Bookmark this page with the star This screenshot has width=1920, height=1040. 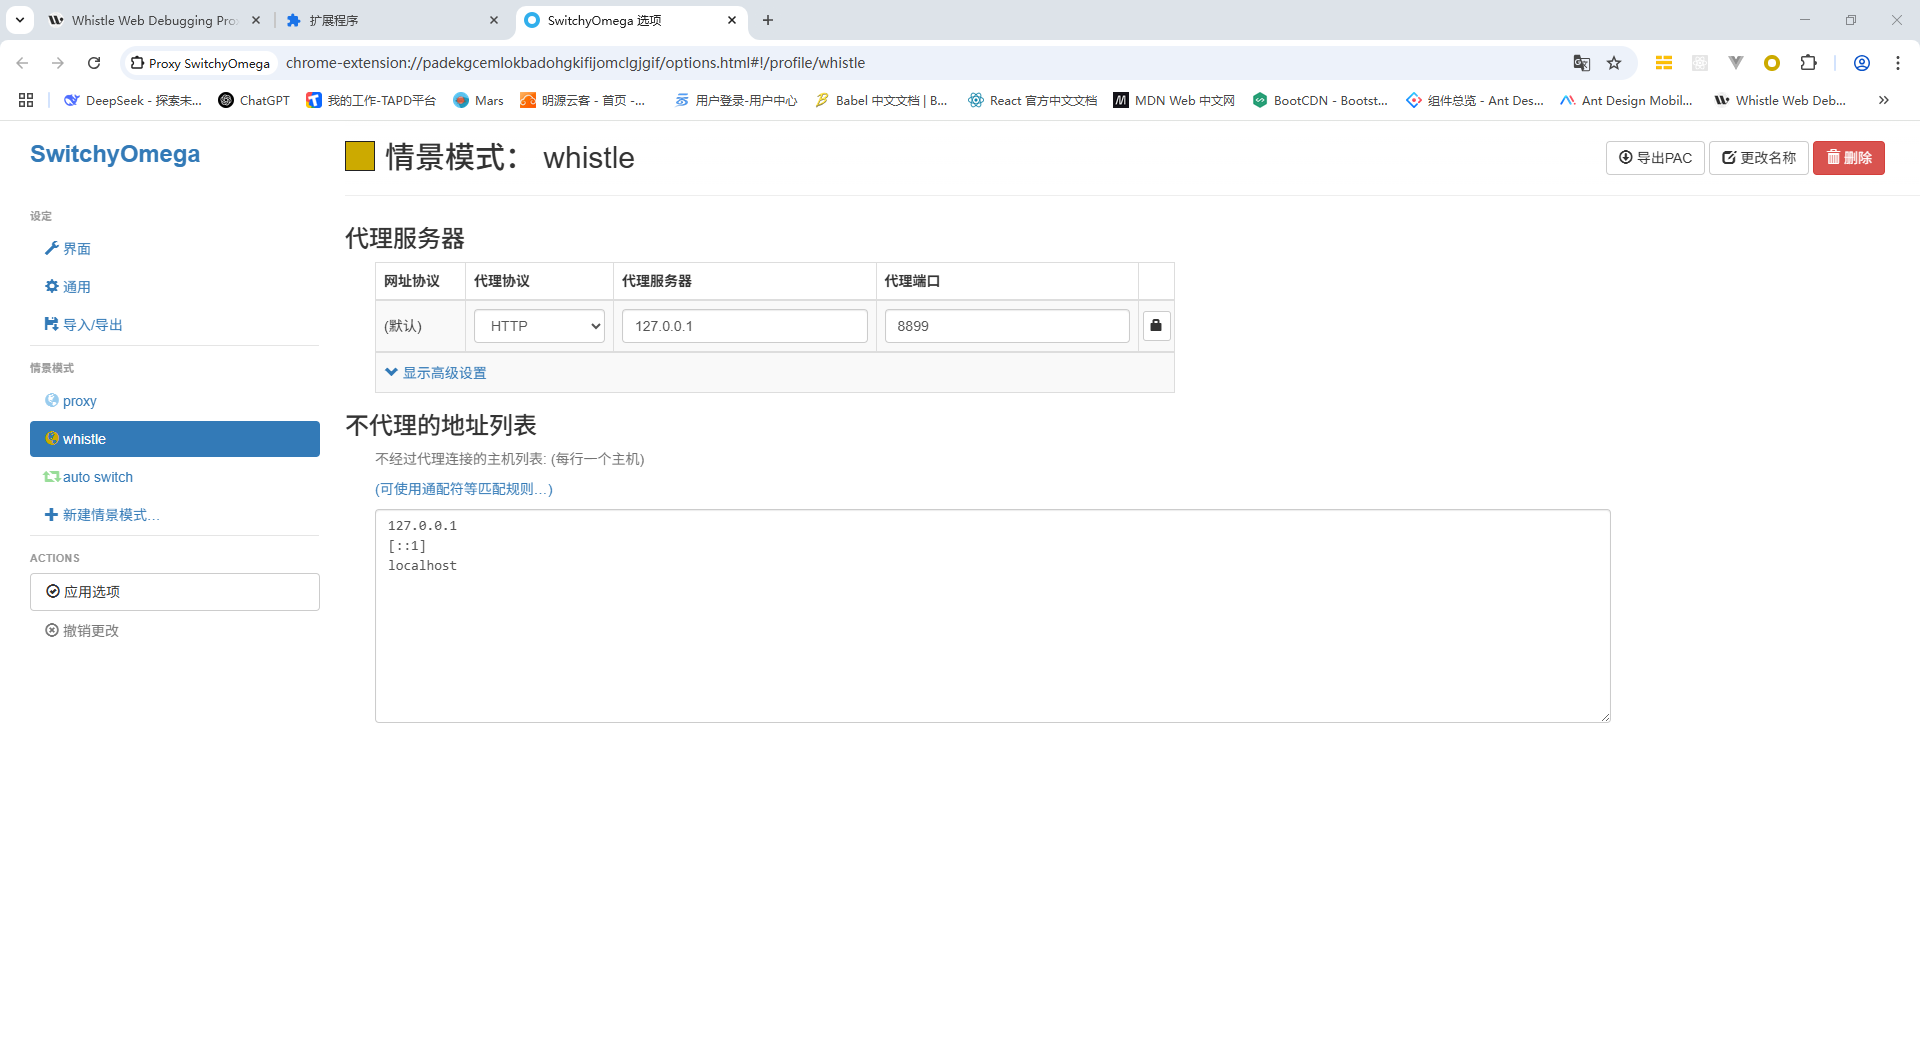1614,63
